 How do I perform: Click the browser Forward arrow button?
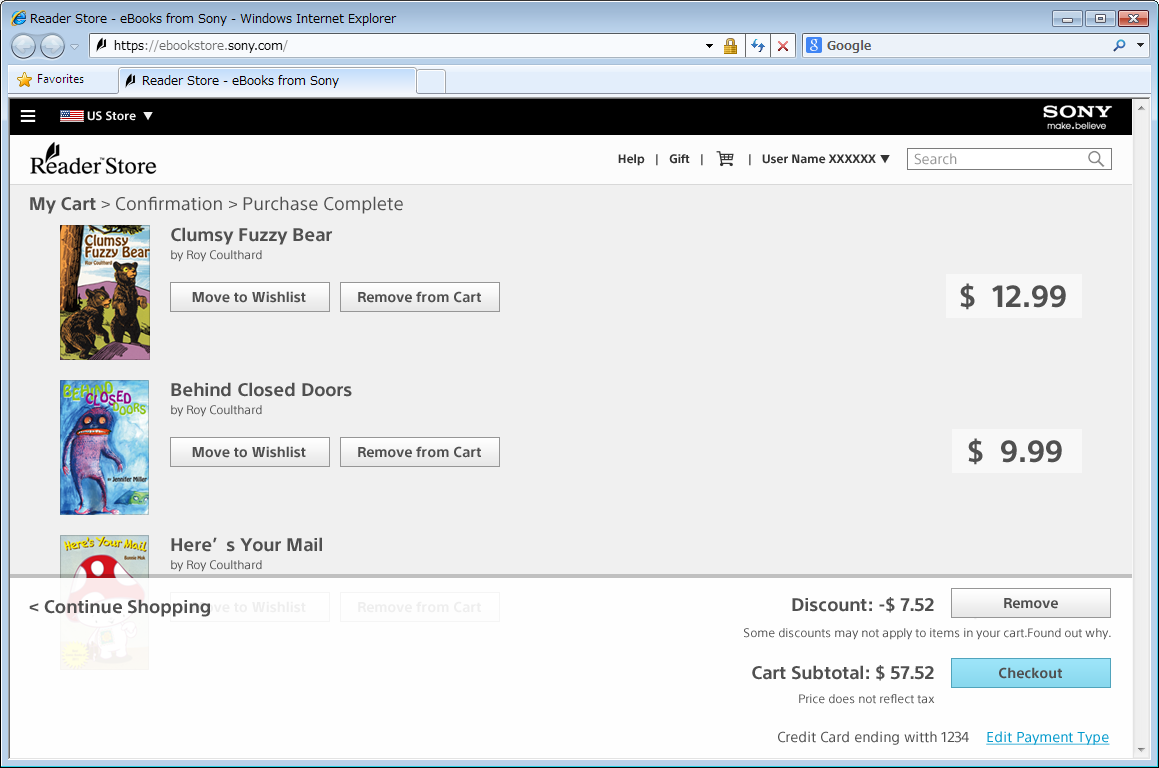tap(52, 46)
